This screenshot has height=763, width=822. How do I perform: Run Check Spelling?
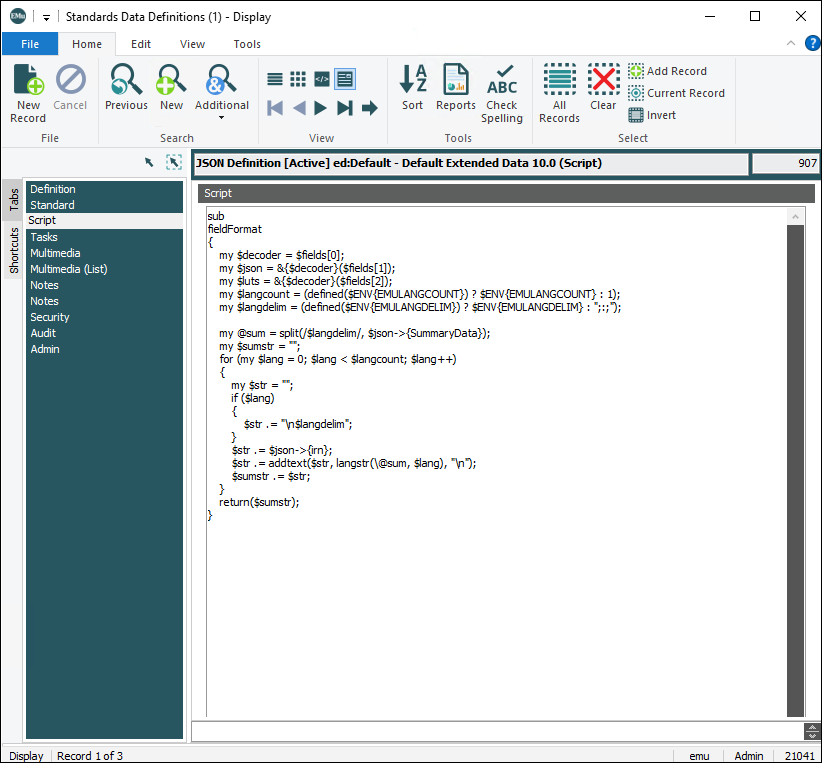click(x=501, y=92)
